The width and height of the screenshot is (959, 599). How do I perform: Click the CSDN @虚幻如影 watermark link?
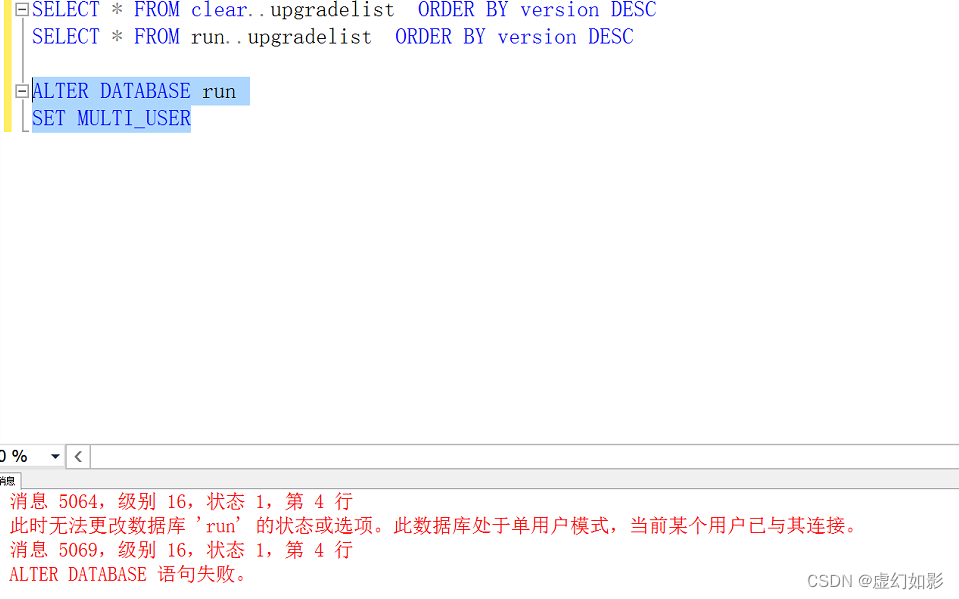coord(880,580)
